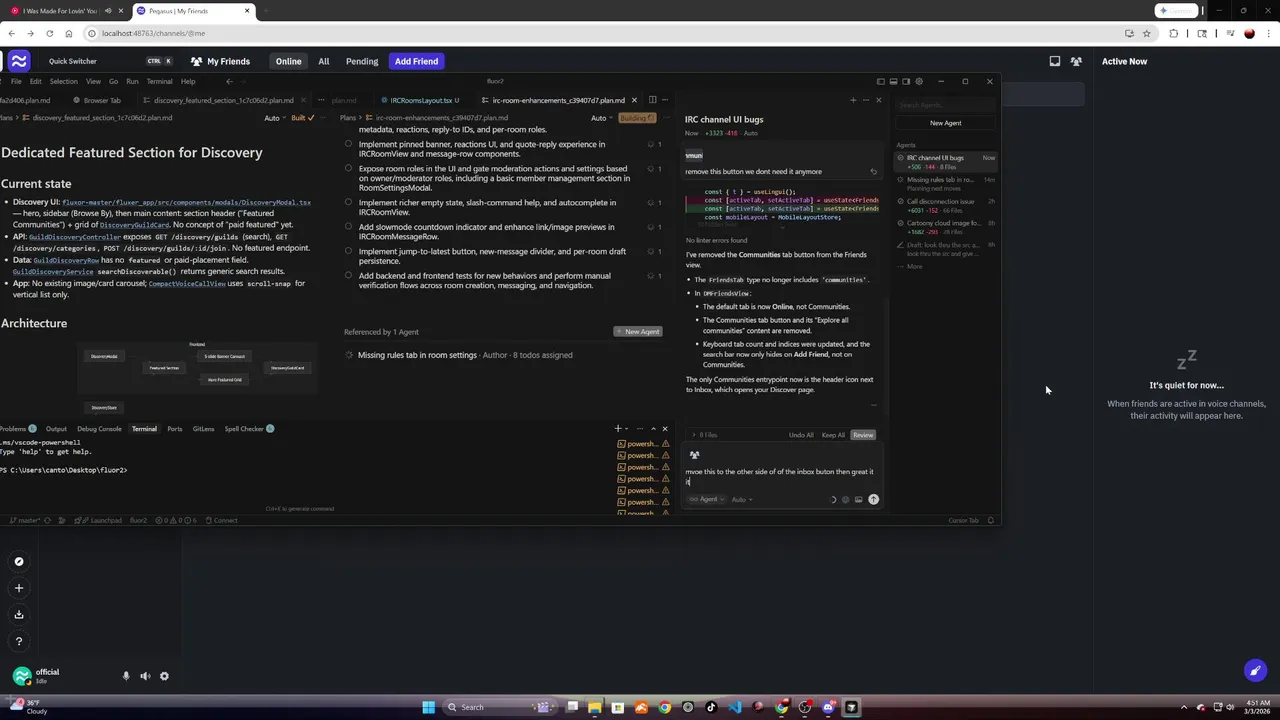1280x720 pixels.
Task: Check the 'Implement jump-to-latest button' todo circle
Action: (348, 251)
